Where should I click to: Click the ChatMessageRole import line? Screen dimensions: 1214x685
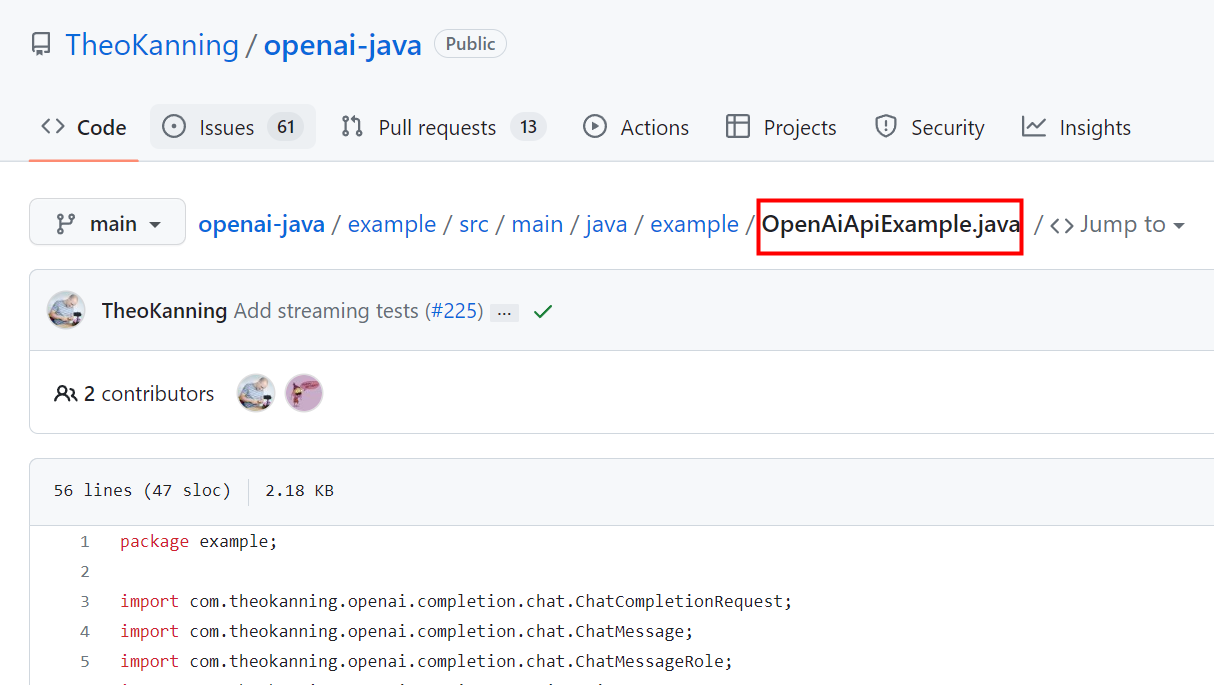point(427,662)
